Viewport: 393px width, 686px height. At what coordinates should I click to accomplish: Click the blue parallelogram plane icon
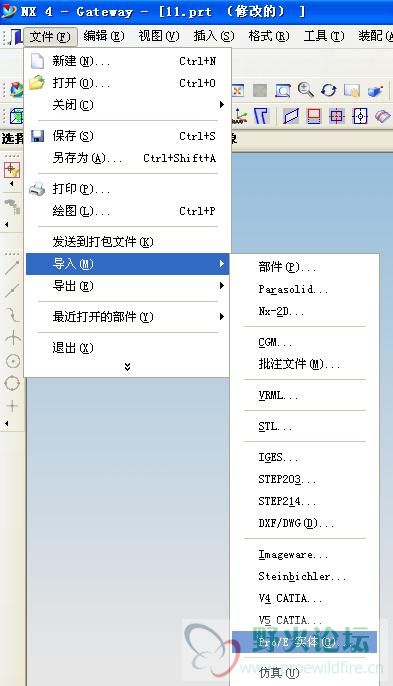tap(291, 116)
